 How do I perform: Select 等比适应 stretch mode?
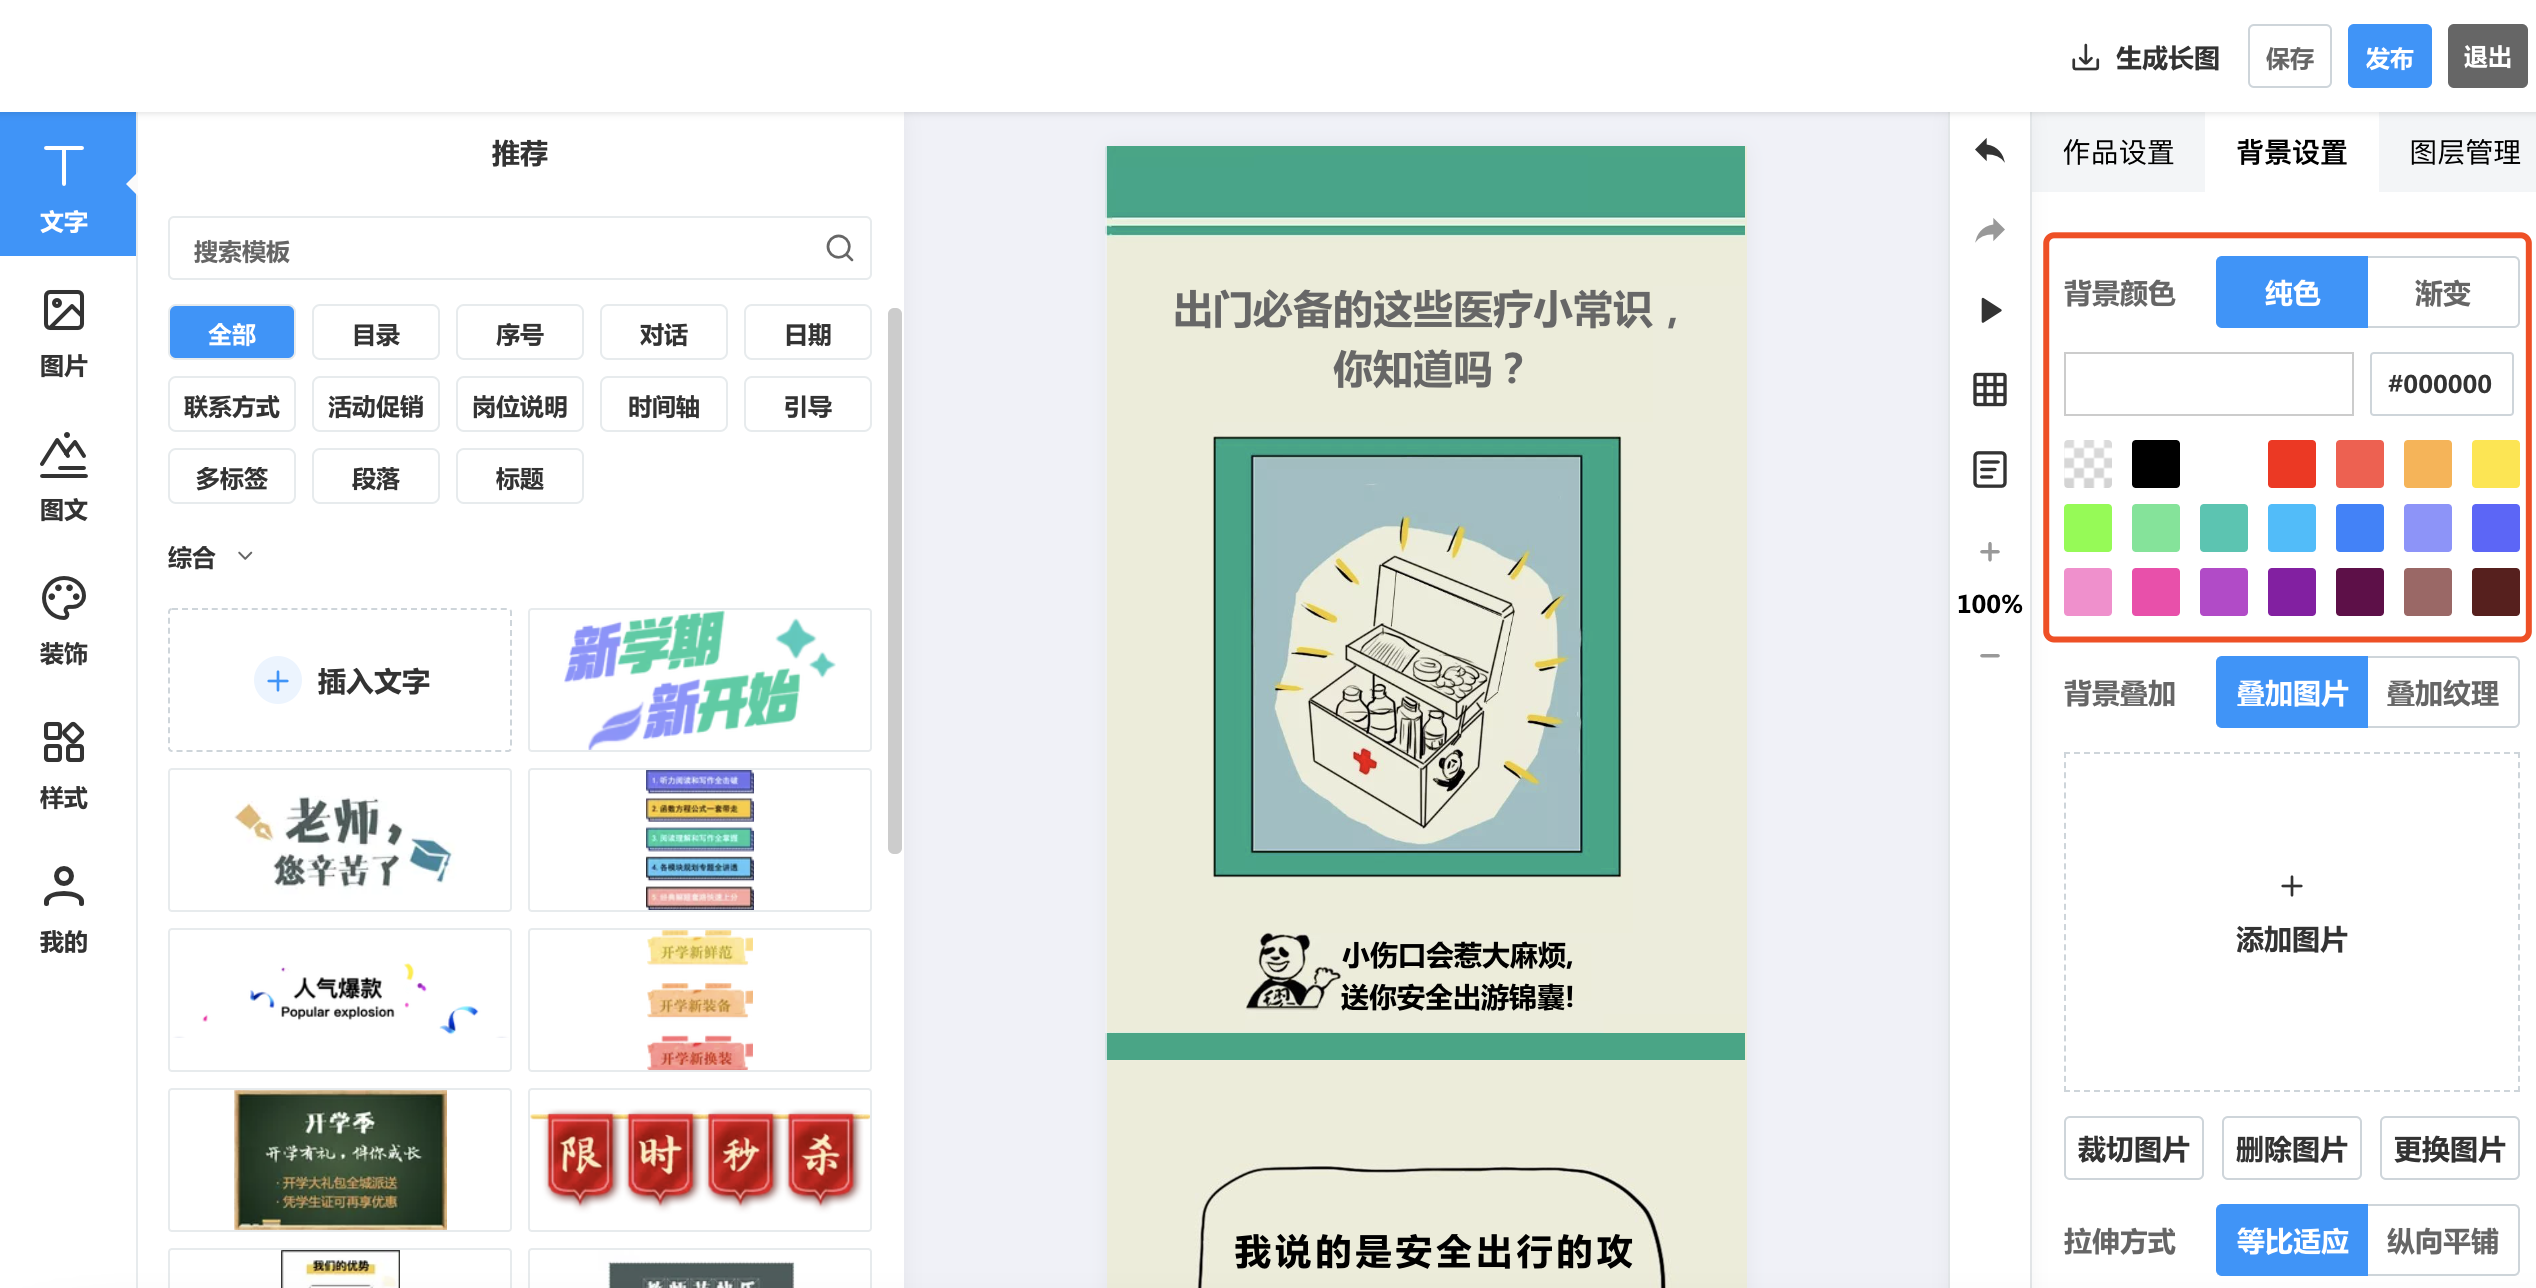coord(2291,1240)
